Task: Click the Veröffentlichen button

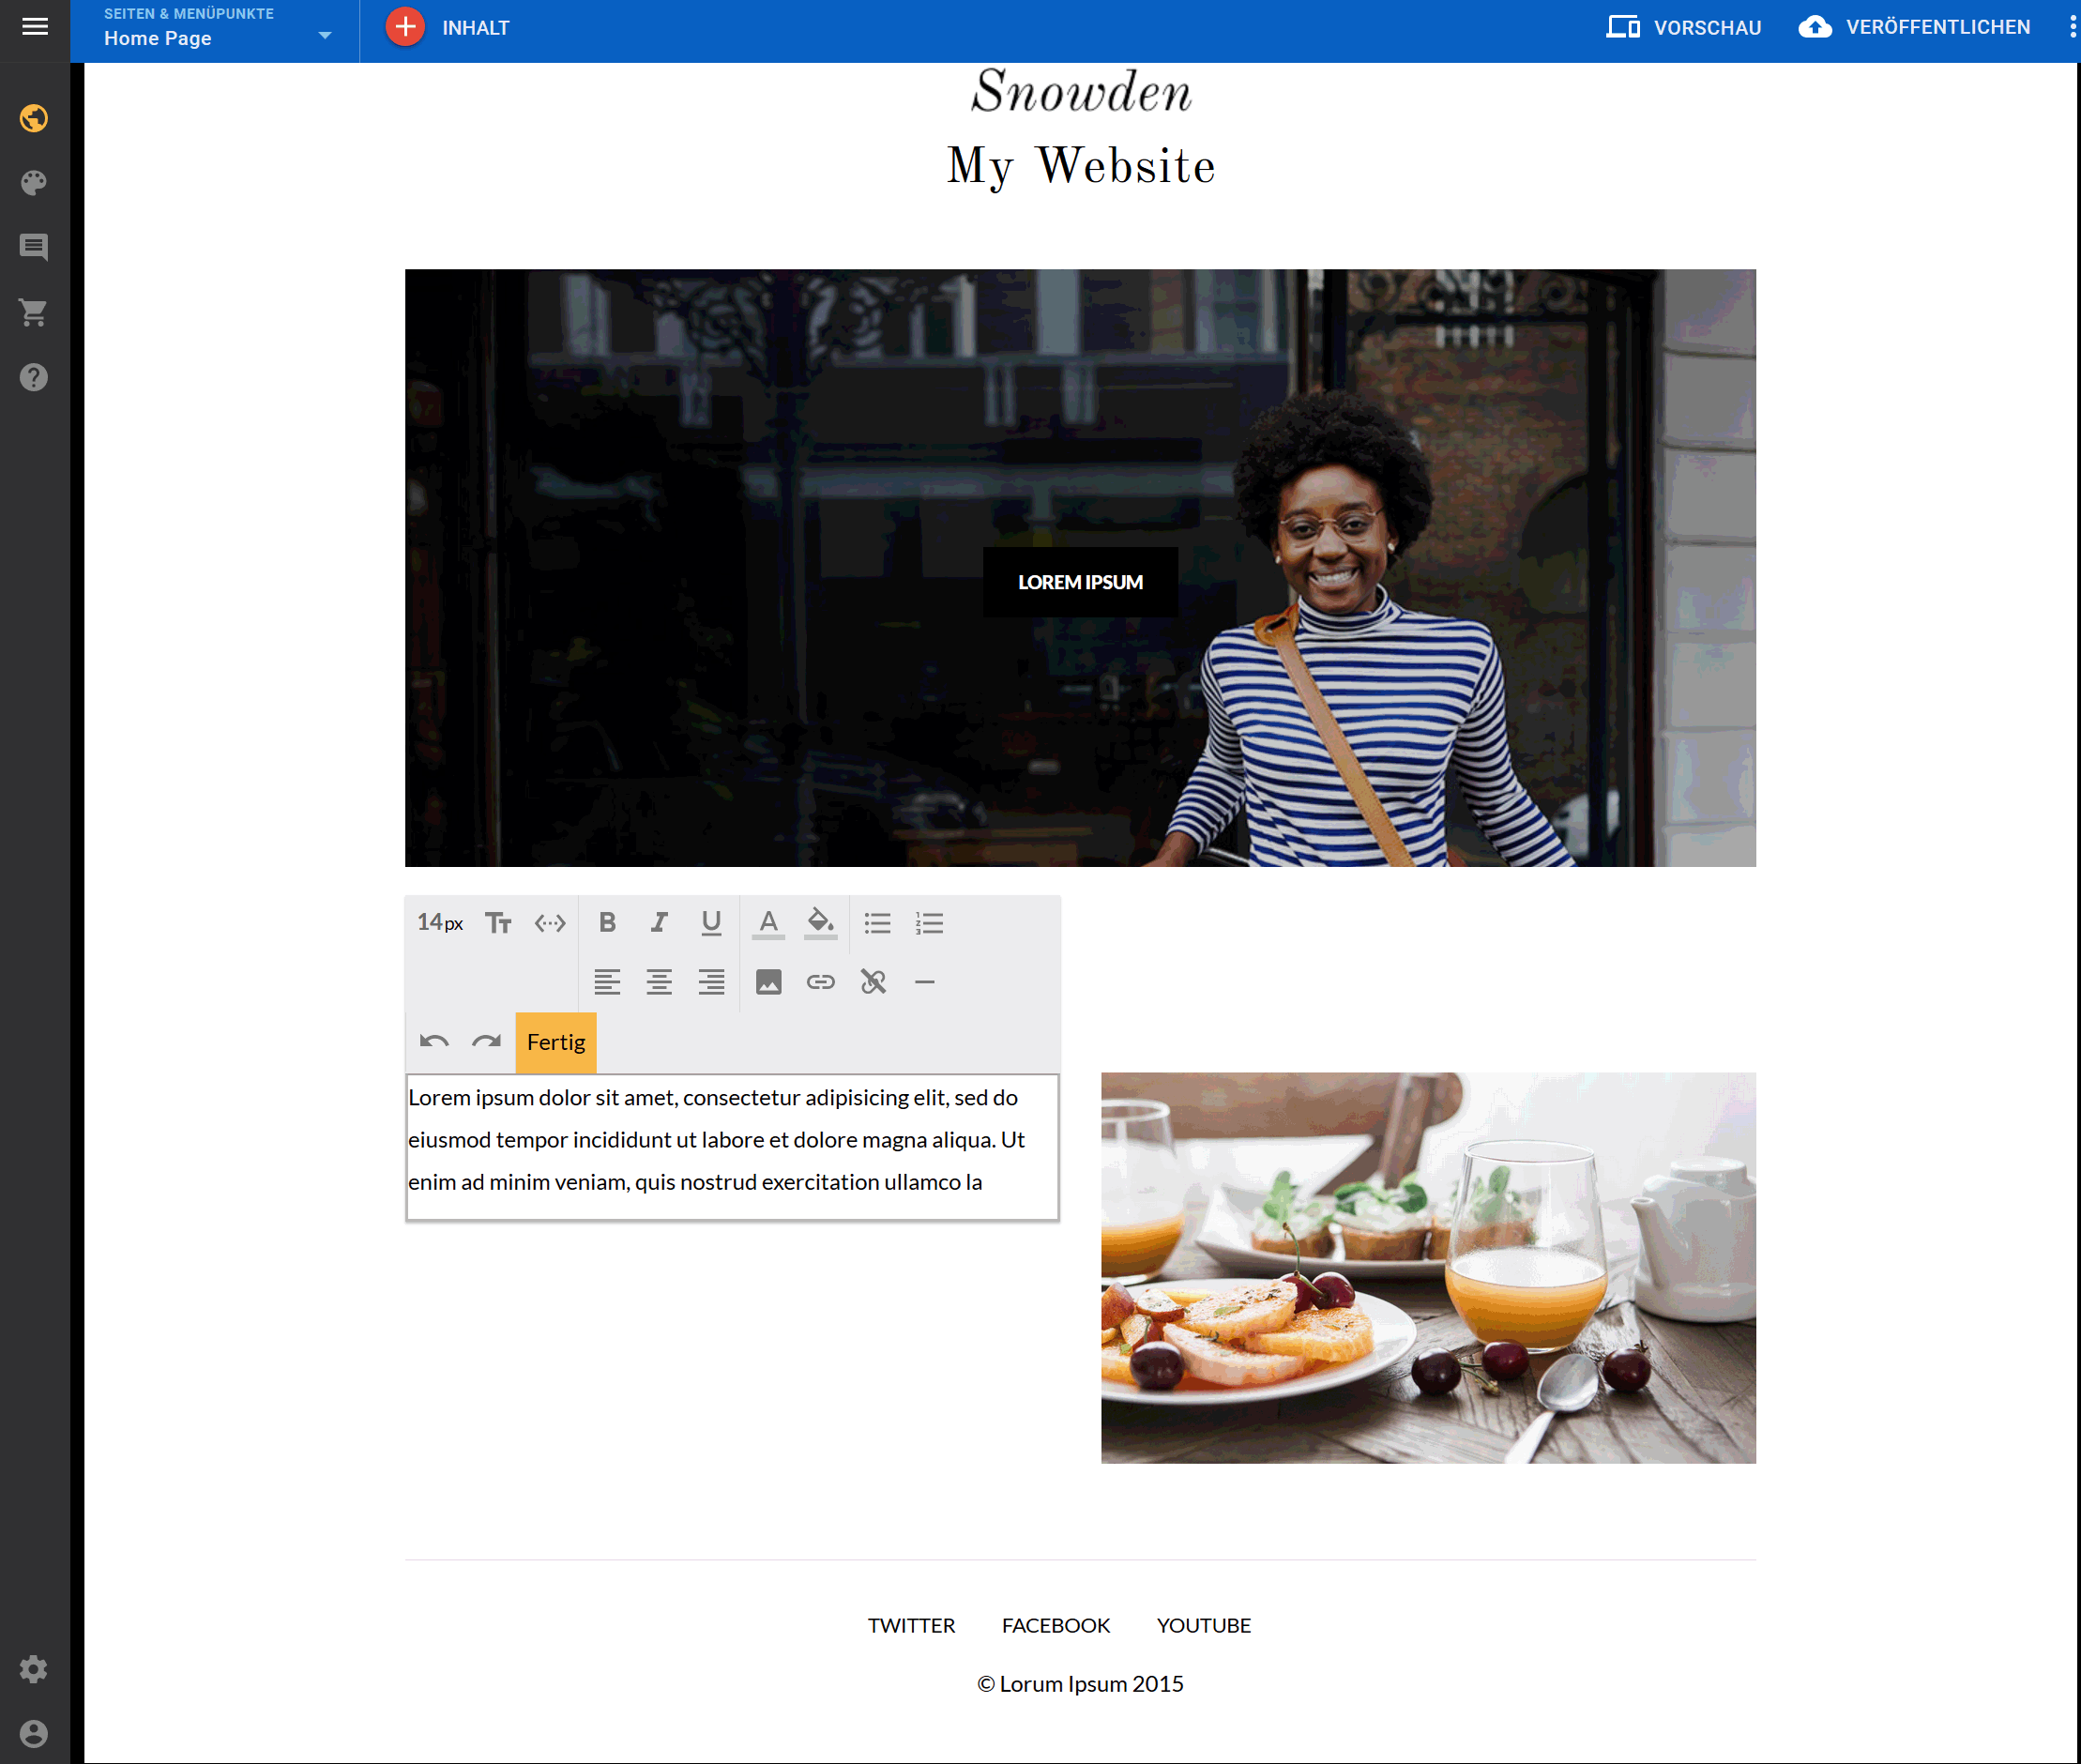Action: 1915,28
